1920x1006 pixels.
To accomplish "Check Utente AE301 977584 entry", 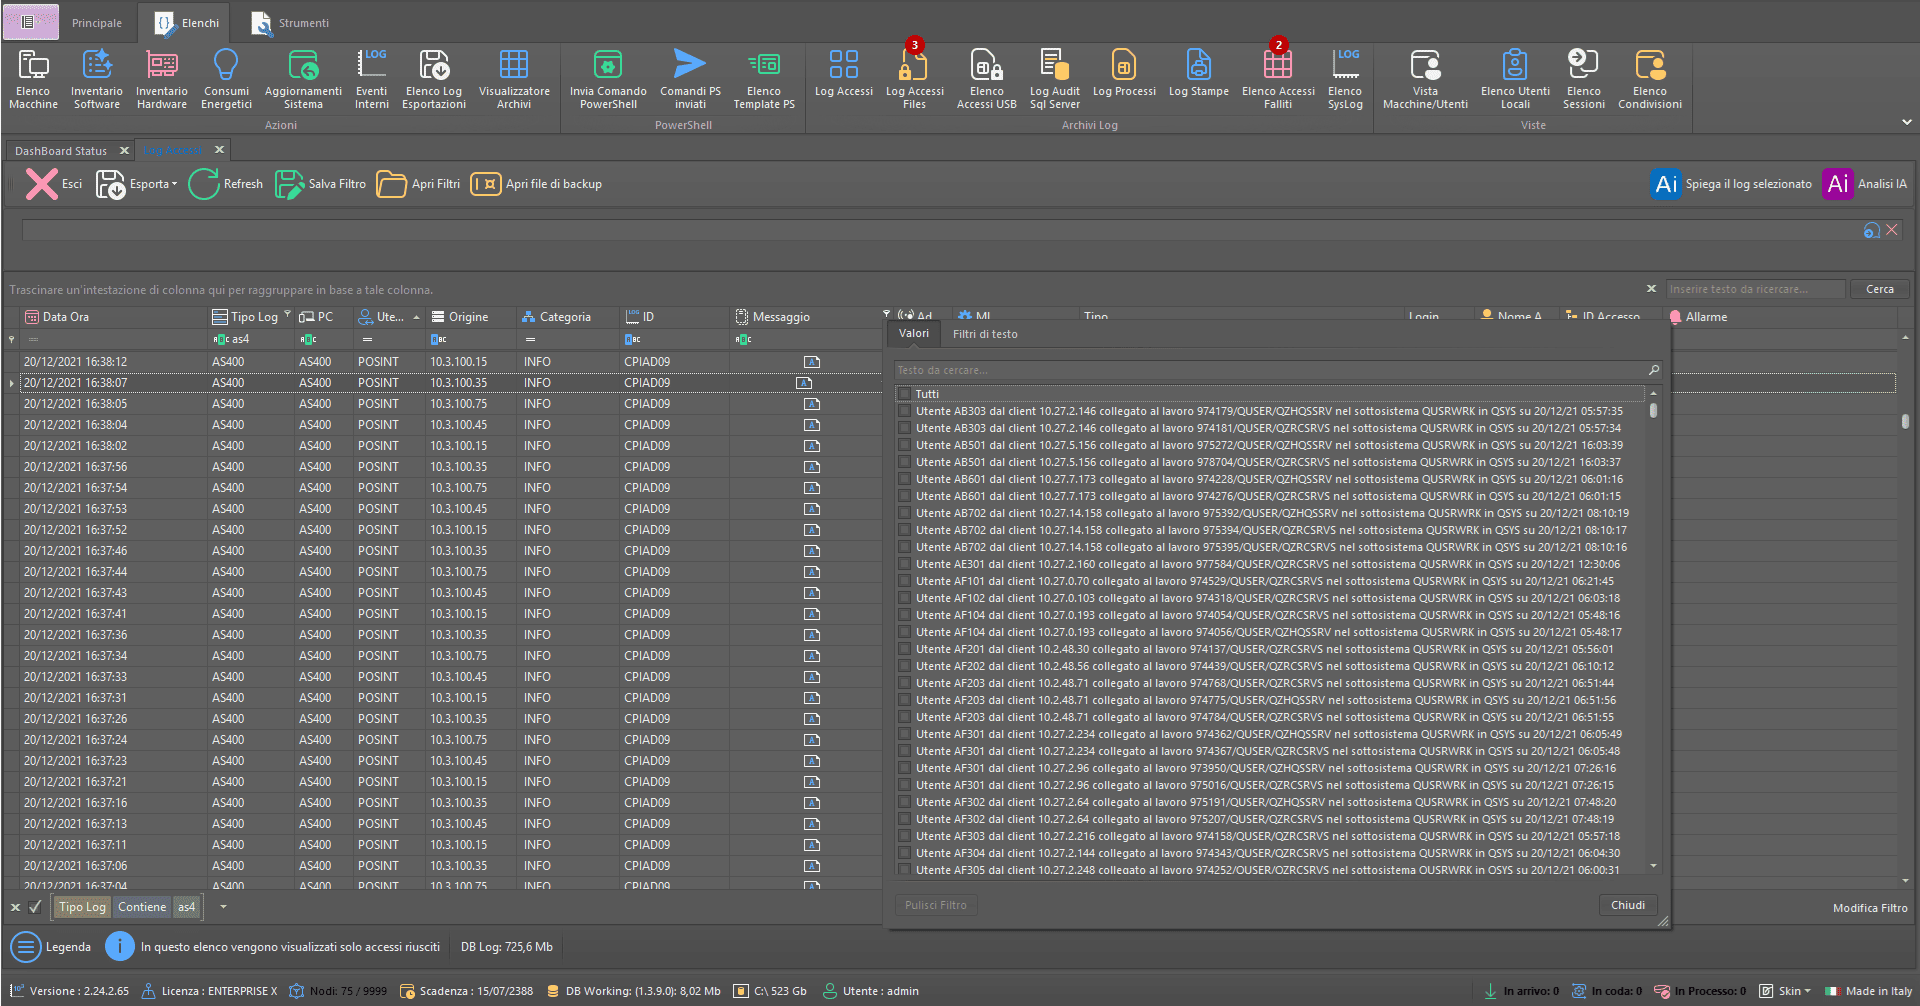I will point(904,564).
